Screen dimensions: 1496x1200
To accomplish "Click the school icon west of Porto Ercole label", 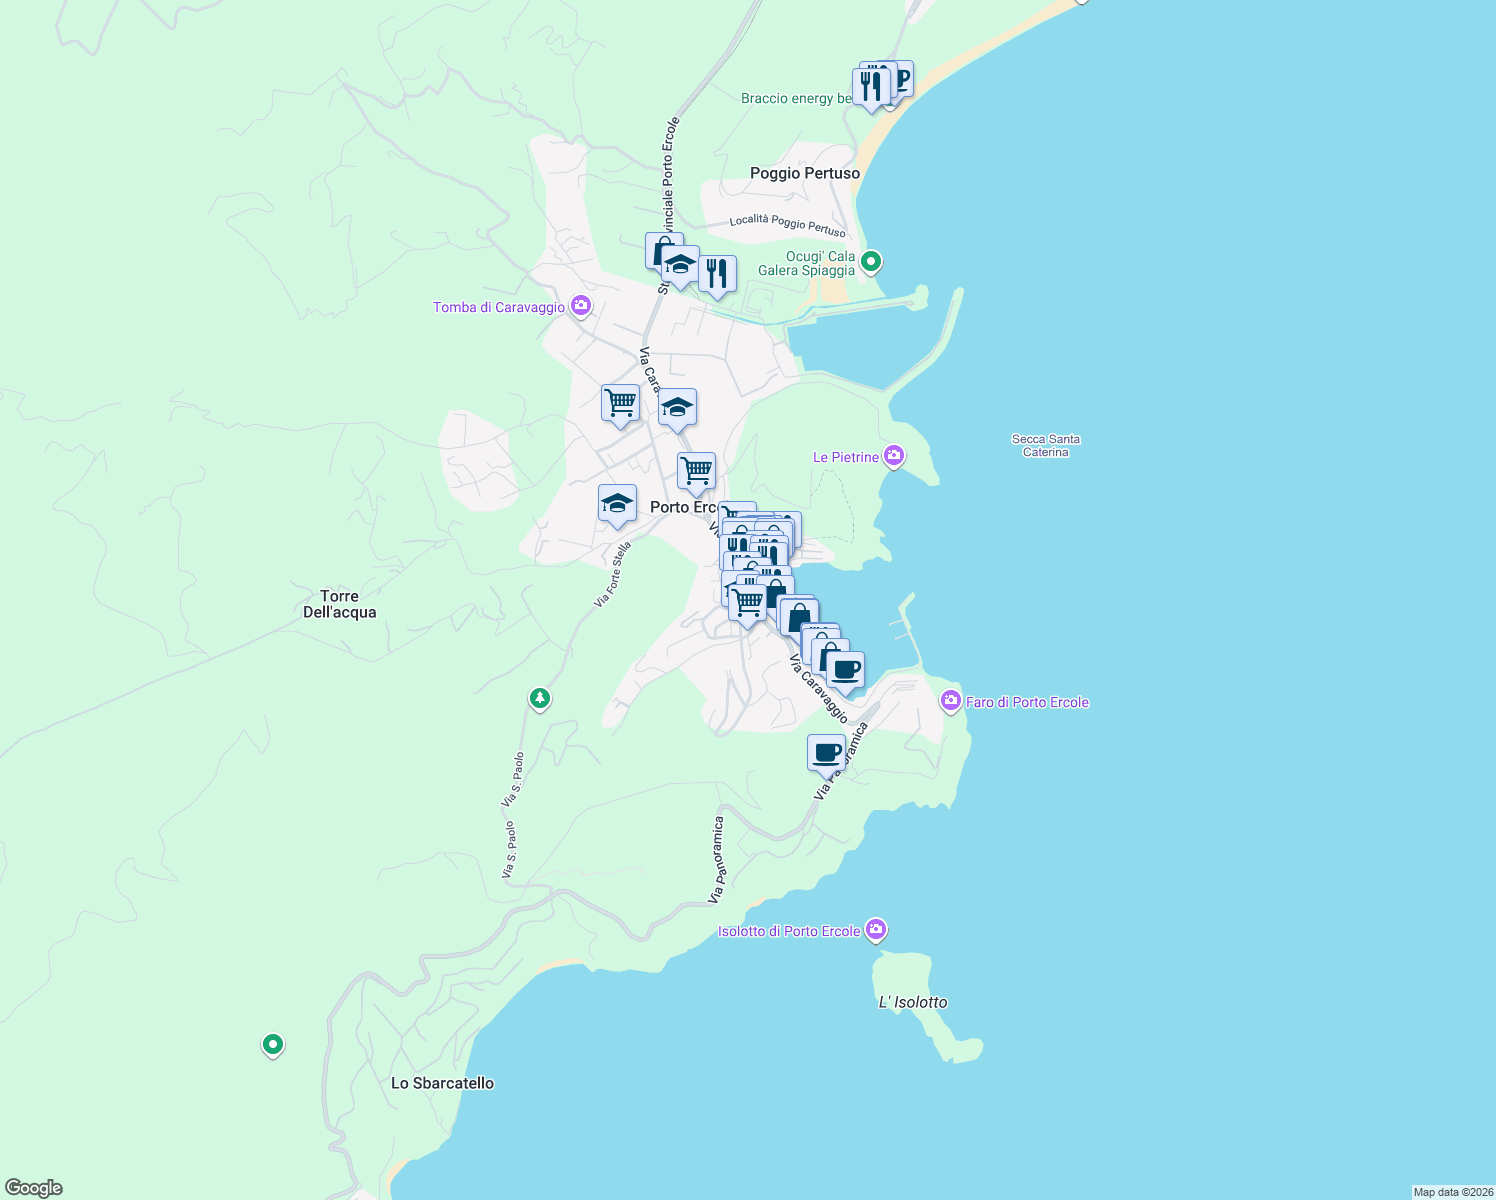I will coord(617,502).
